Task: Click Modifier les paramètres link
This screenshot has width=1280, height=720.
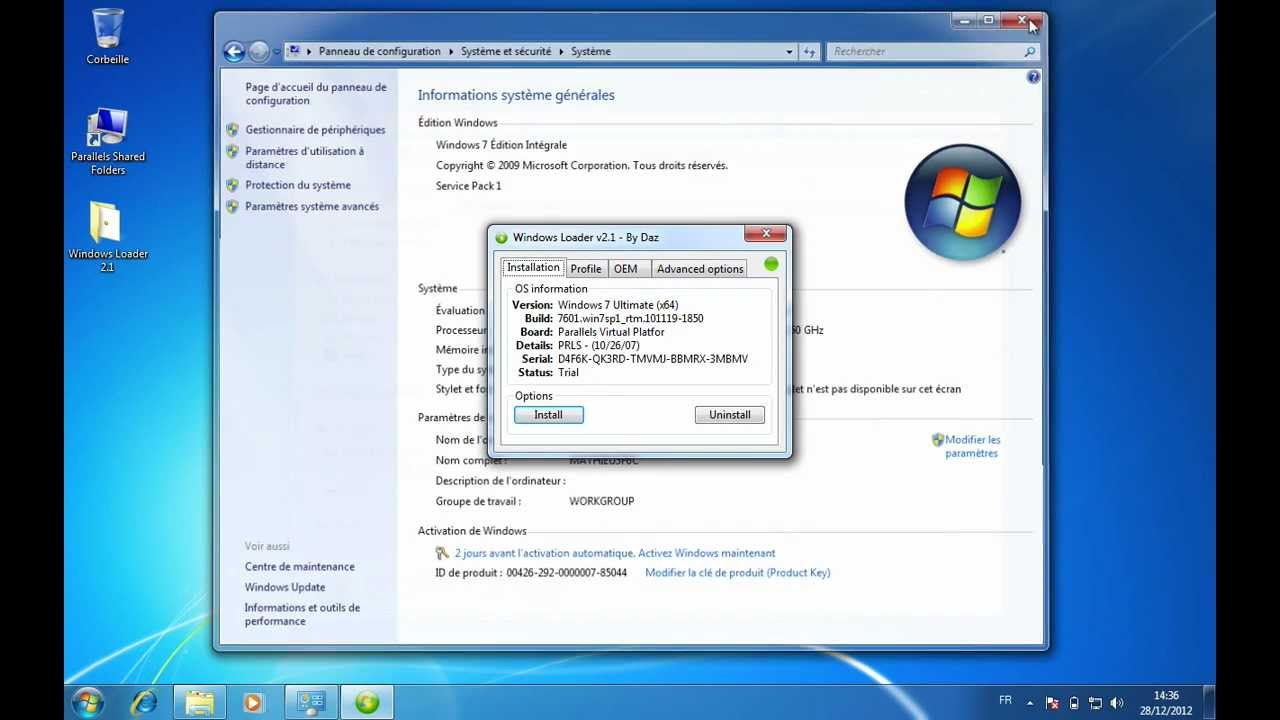Action: coord(972,447)
